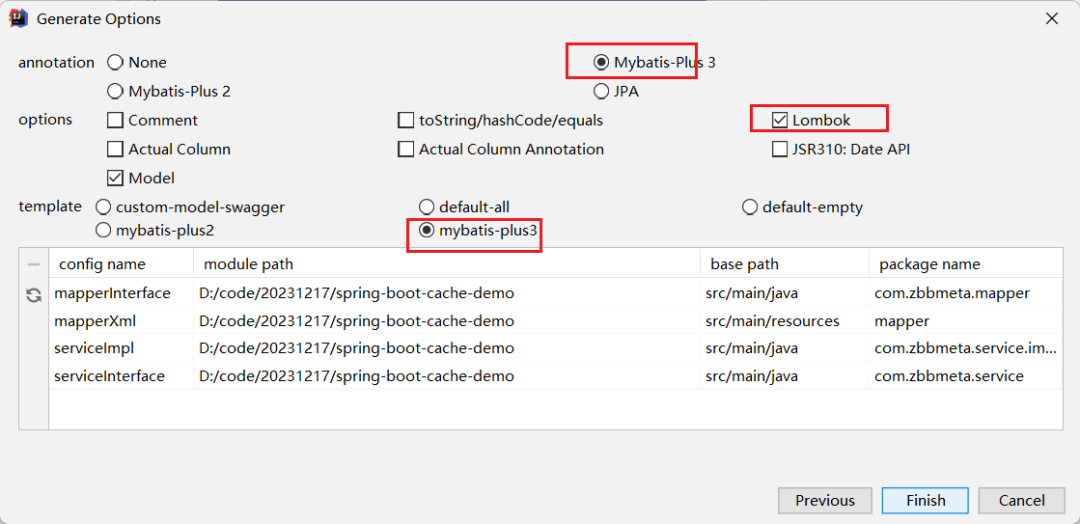
Task: Click the refresh icon beside the table
Action: (33, 295)
